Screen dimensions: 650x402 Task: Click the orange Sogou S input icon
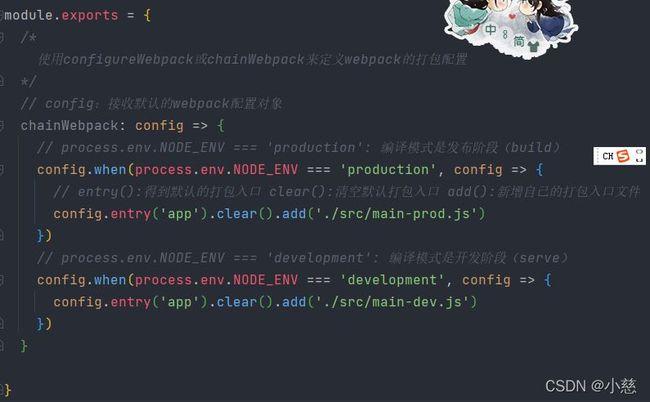pos(623,156)
